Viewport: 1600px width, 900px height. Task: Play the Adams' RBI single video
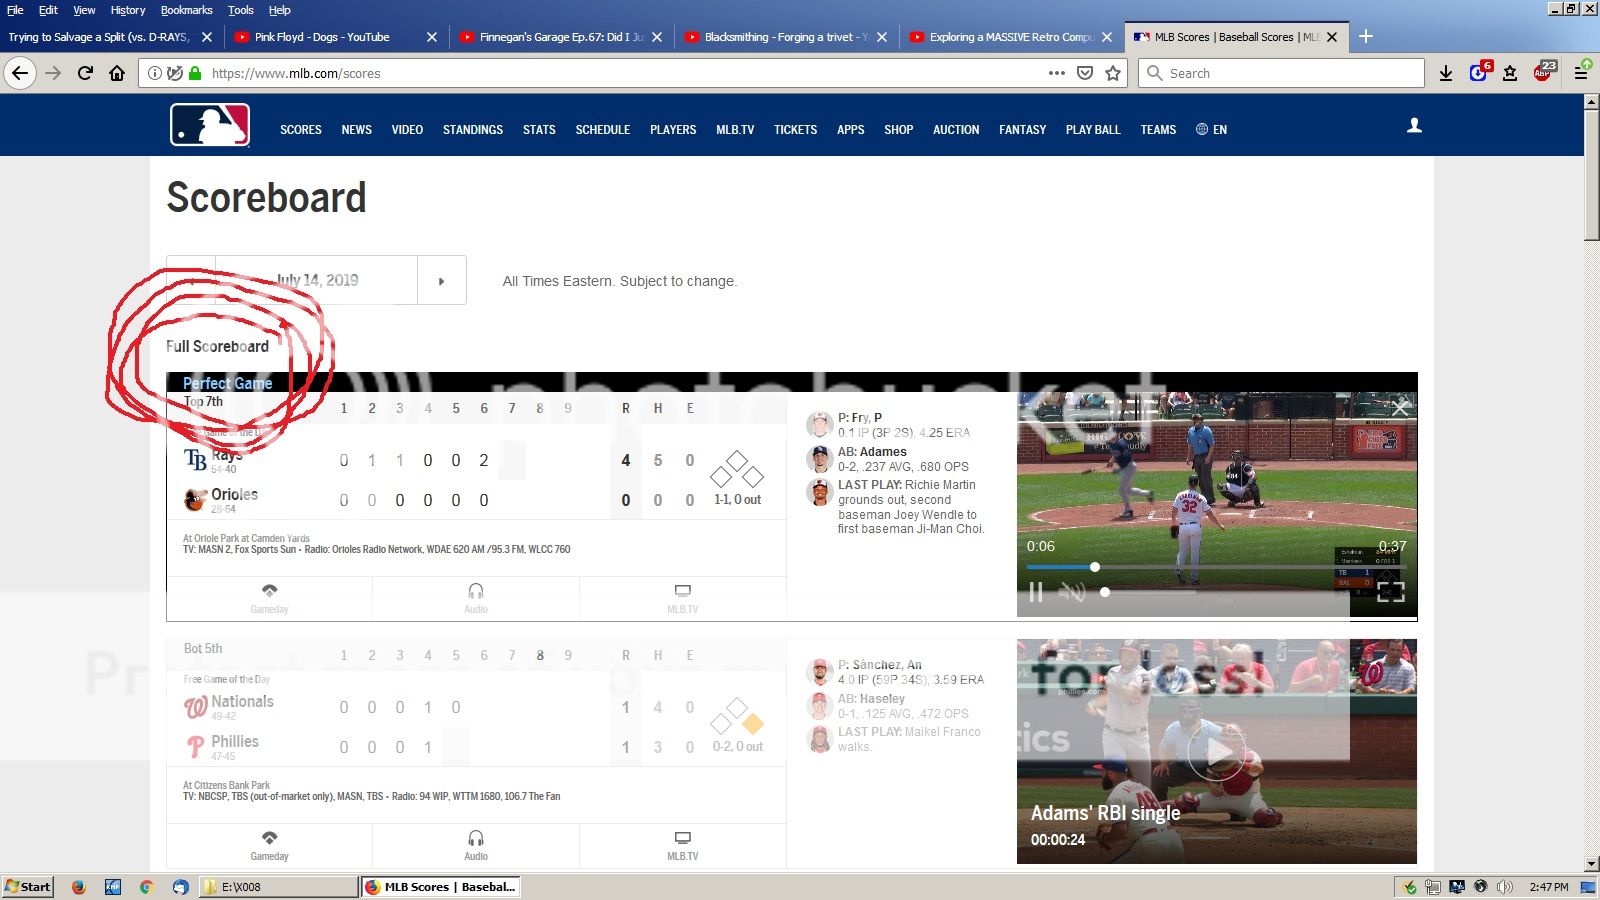(1216, 753)
